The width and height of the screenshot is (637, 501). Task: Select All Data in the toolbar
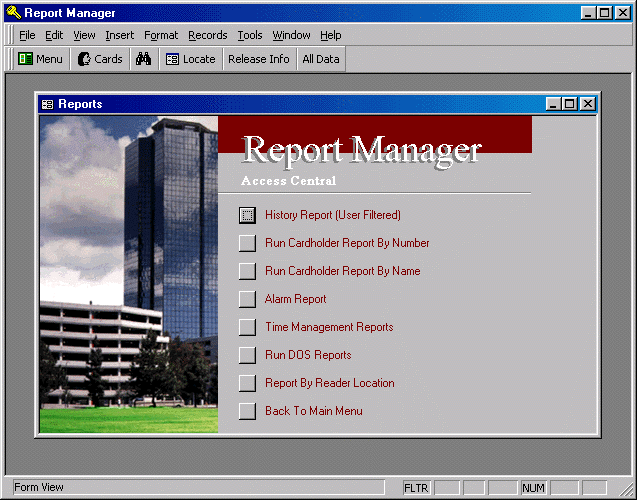(x=320, y=59)
